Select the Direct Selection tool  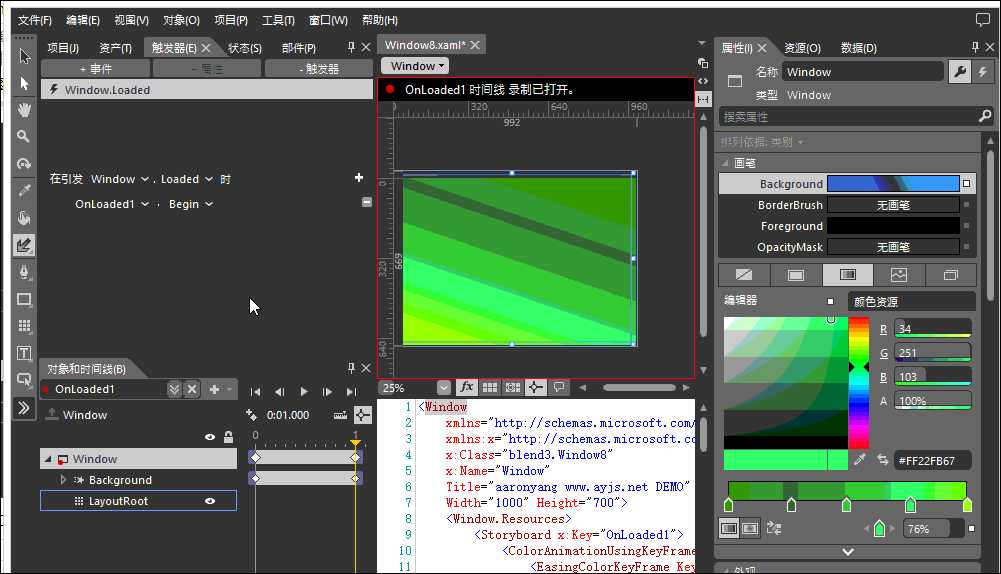pos(24,84)
